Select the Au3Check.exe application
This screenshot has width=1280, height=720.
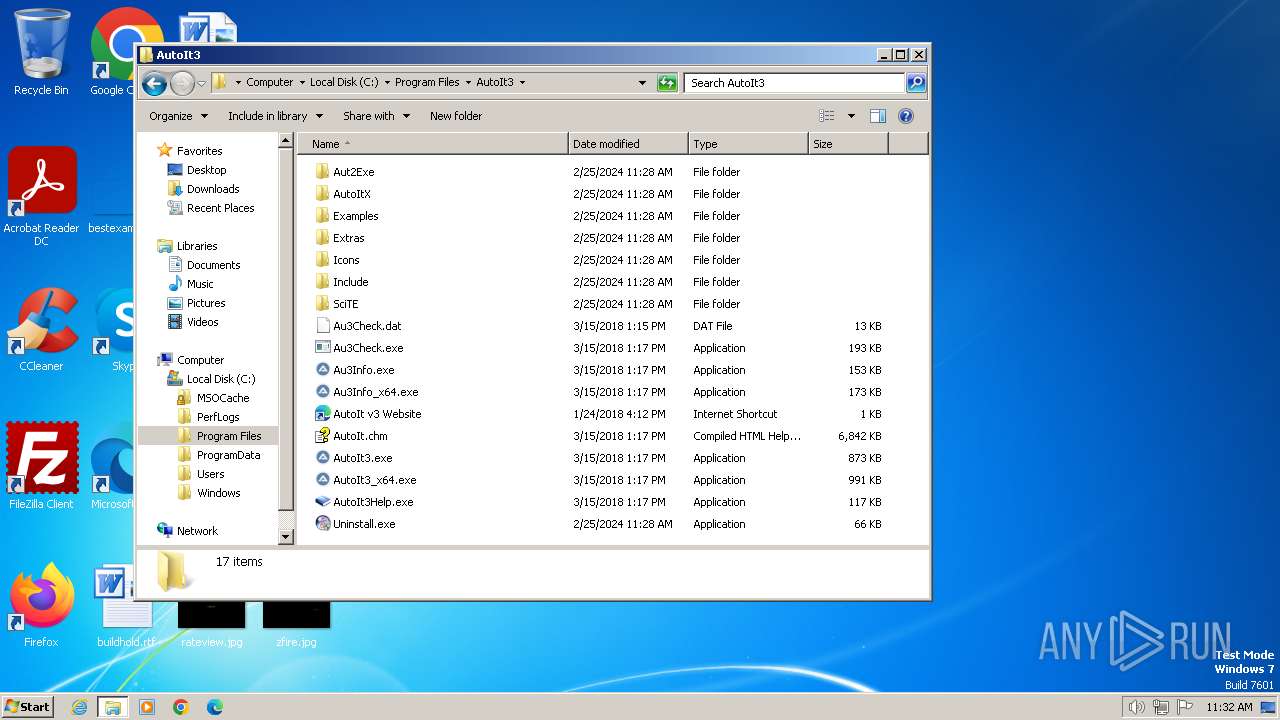(x=368, y=348)
